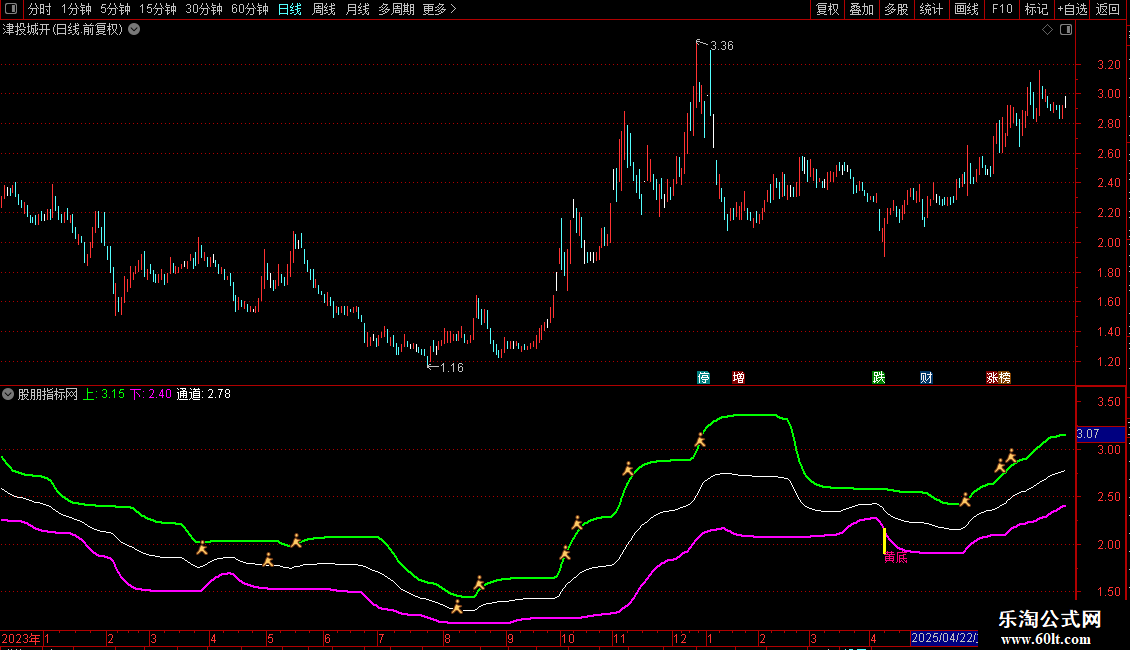Click the 津投城开(日线.前复权) title
The width and height of the screenshot is (1130, 650).
pos(63,30)
